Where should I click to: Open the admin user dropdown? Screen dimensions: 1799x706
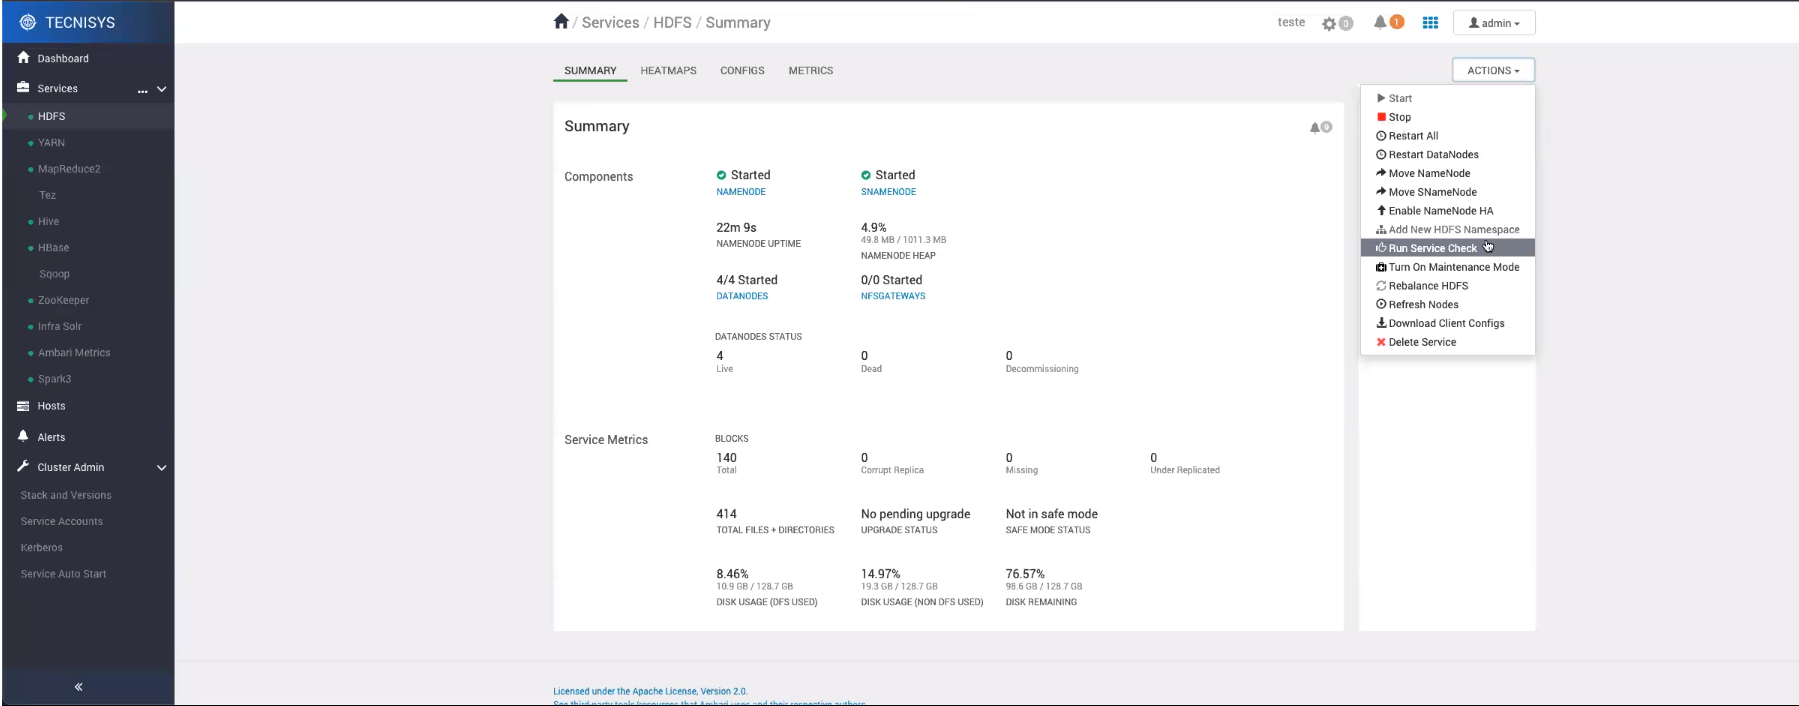click(1494, 23)
